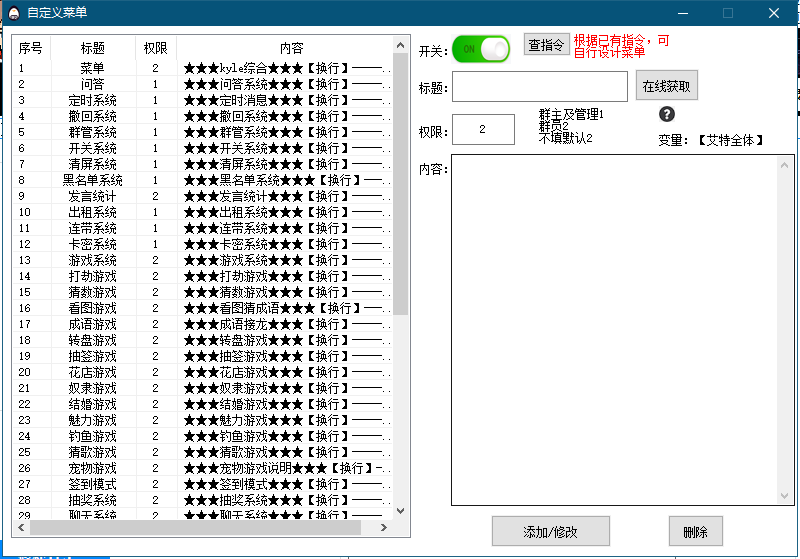Select the 定时系统 row

pos(203,100)
